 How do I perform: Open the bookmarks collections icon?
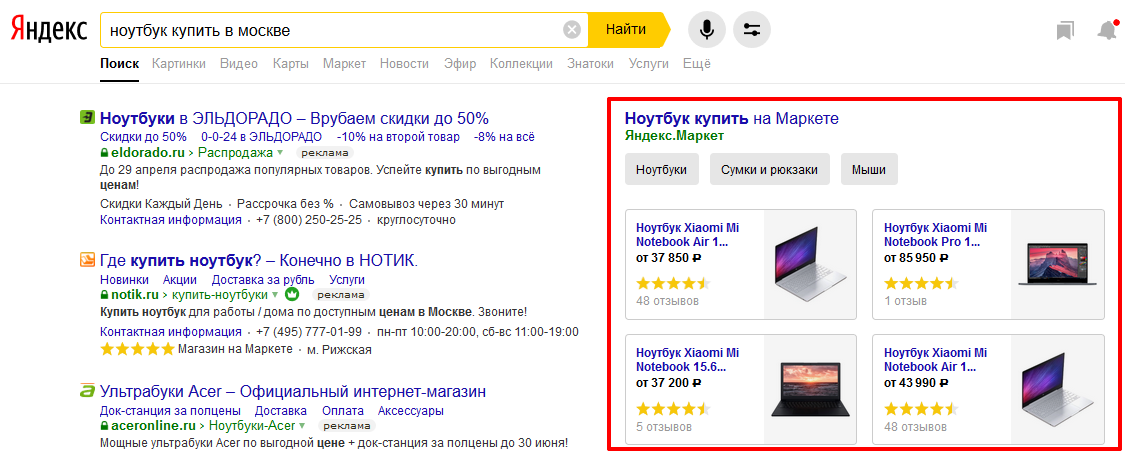click(x=1065, y=30)
